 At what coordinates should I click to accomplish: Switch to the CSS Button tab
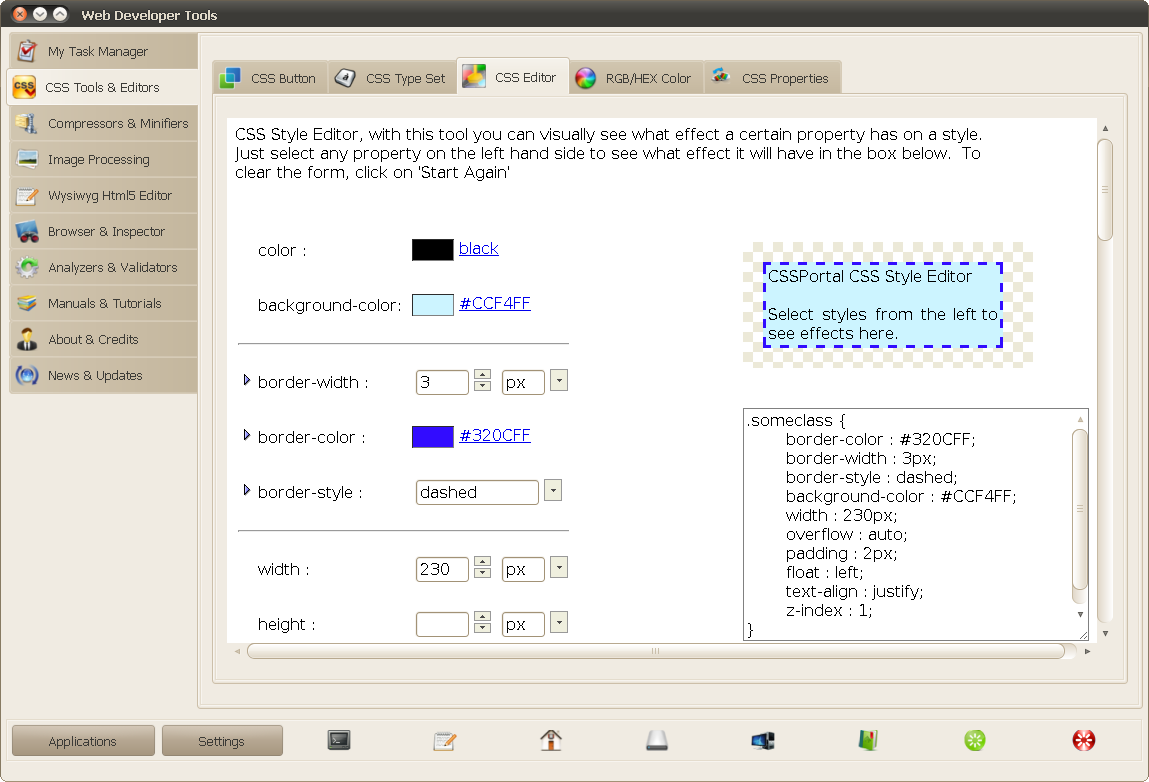270,78
